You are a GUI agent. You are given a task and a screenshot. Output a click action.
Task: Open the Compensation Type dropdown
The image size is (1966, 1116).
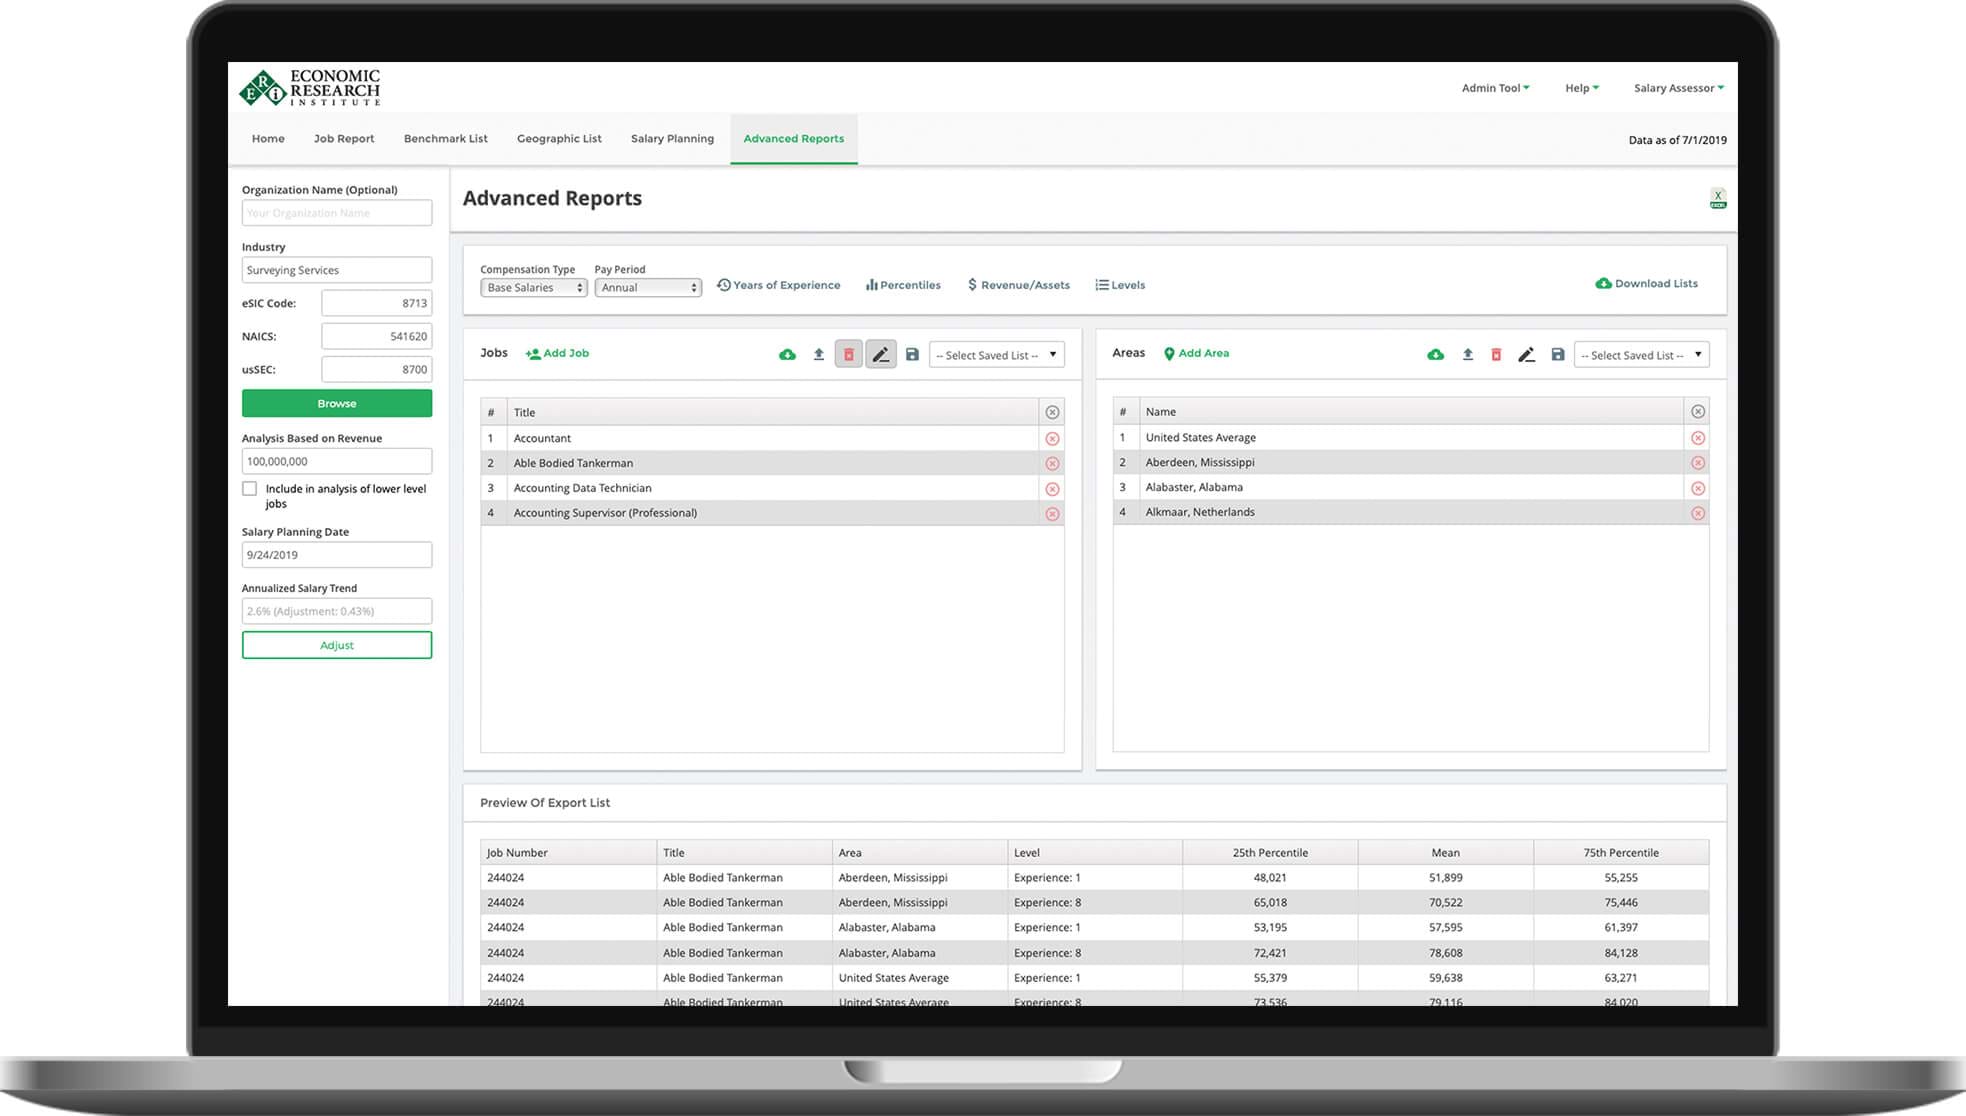(533, 287)
